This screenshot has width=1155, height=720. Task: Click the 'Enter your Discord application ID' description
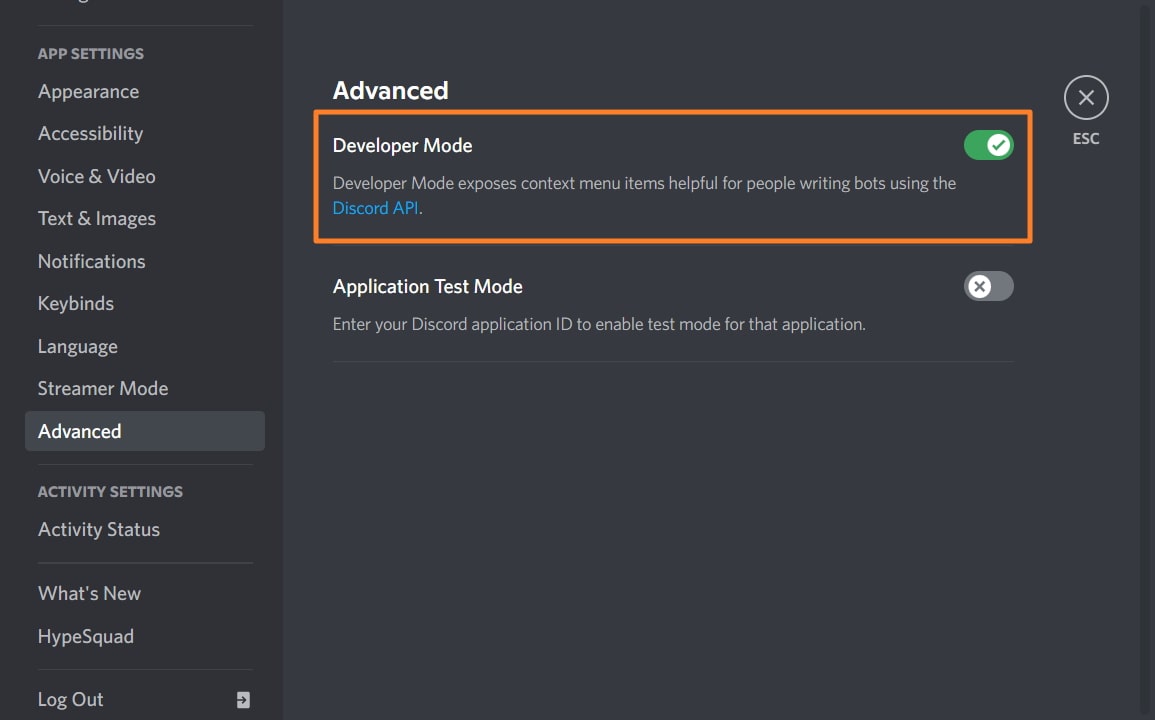click(599, 324)
